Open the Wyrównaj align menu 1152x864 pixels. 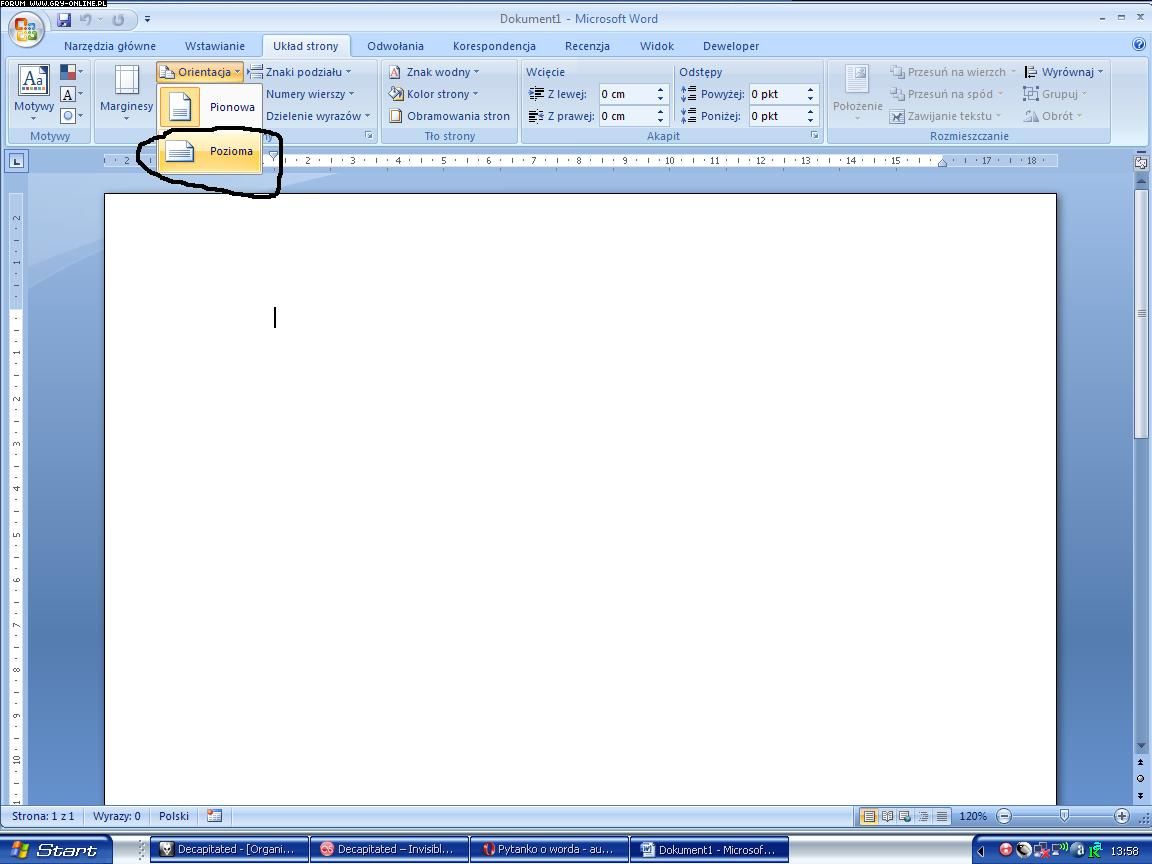point(1063,72)
